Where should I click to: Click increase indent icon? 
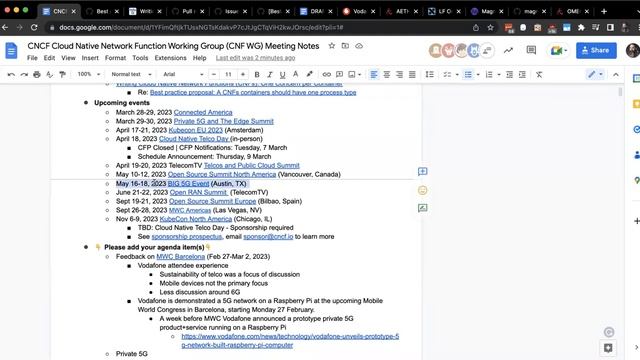point(522,74)
